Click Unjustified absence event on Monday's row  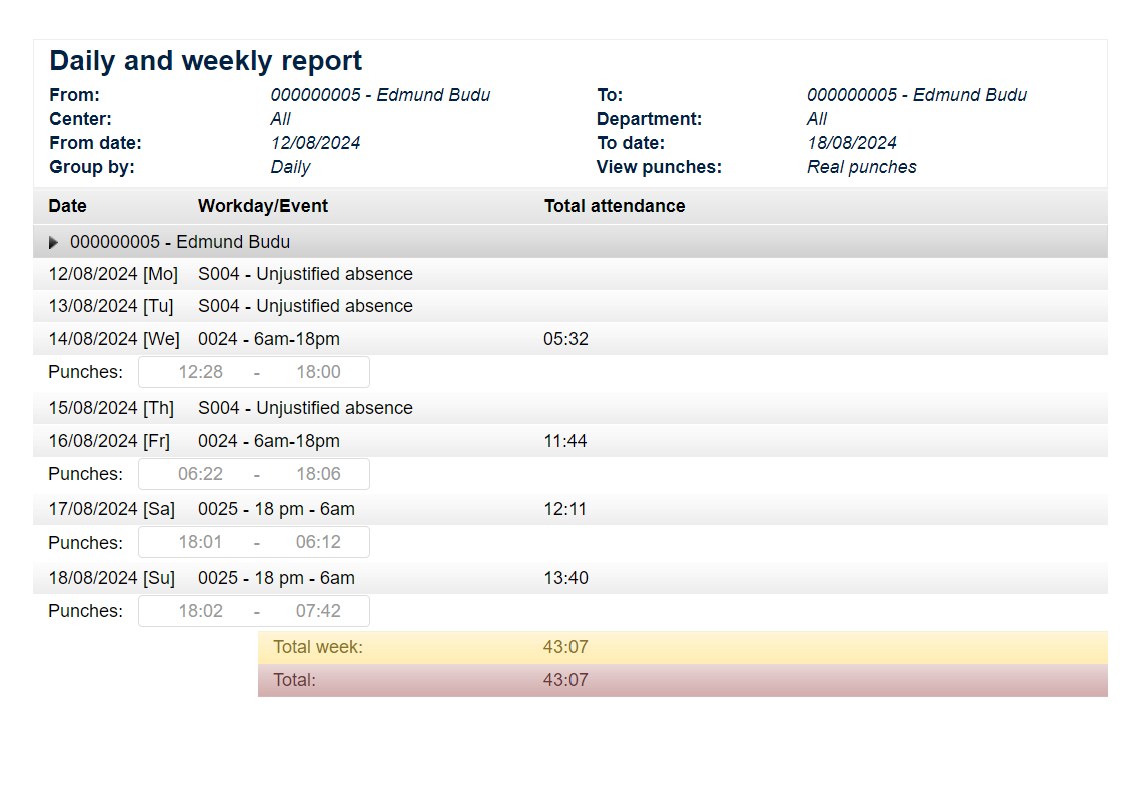click(306, 274)
